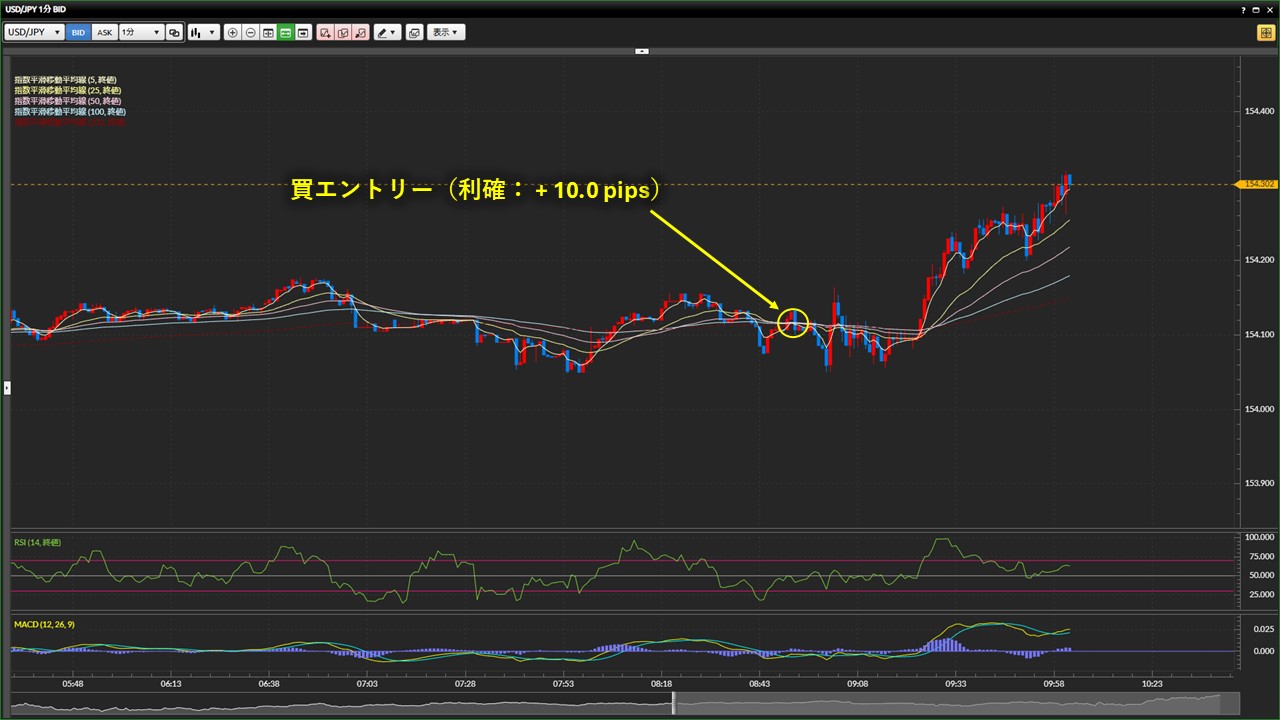Screen dimensions: 1280x720
Task: Open the 1分 timeframe dropdown
Action: (x=140, y=32)
